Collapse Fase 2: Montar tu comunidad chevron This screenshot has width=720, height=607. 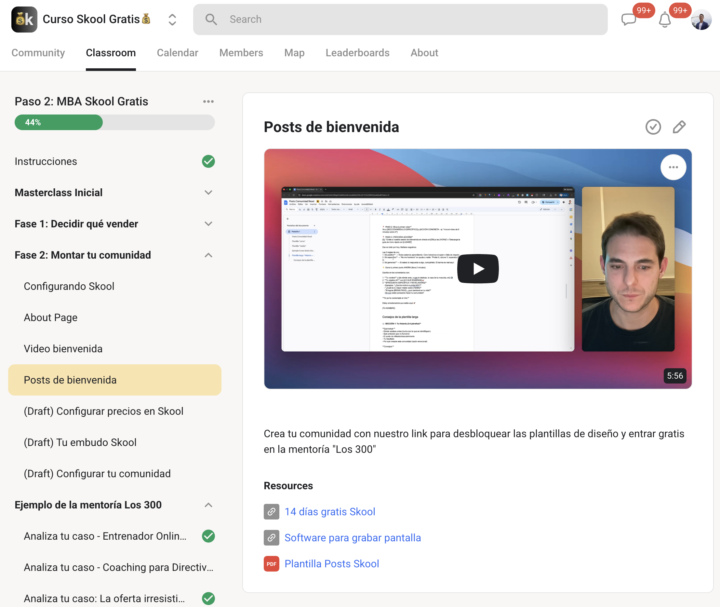point(208,255)
